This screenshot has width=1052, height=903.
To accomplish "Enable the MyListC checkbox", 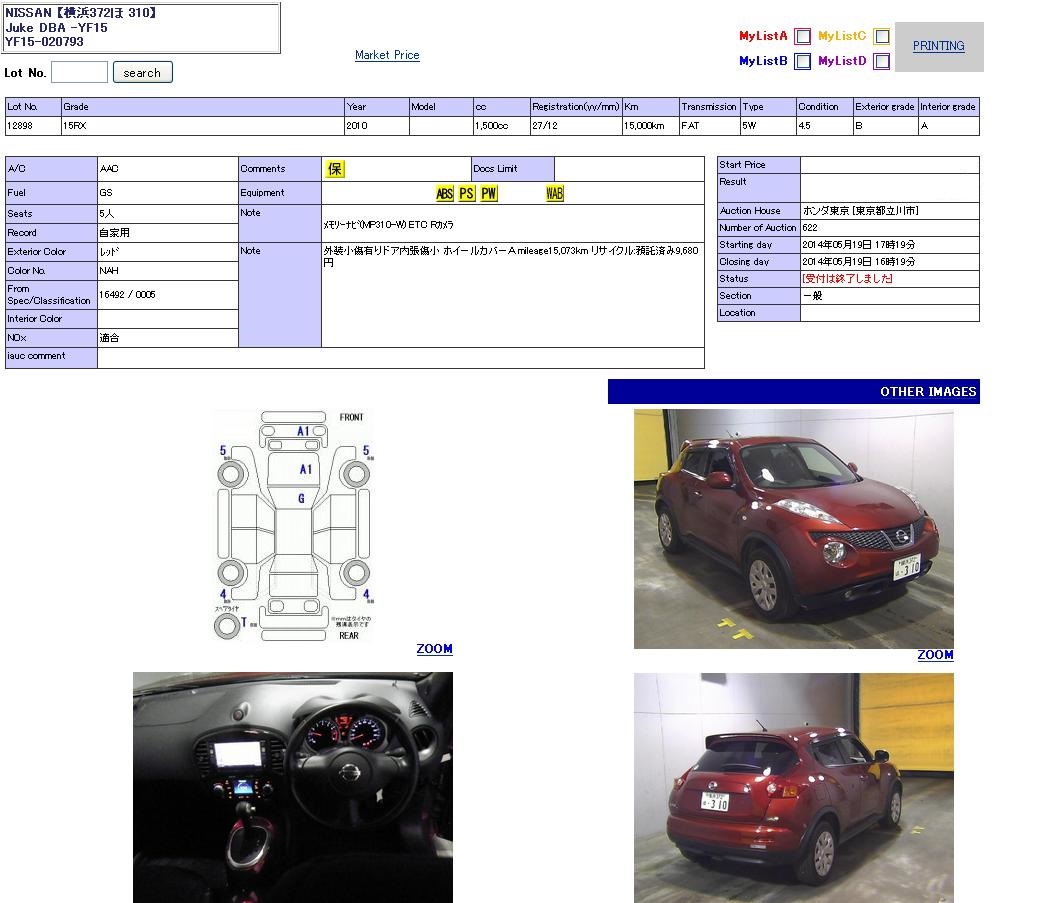I will (881, 36).
